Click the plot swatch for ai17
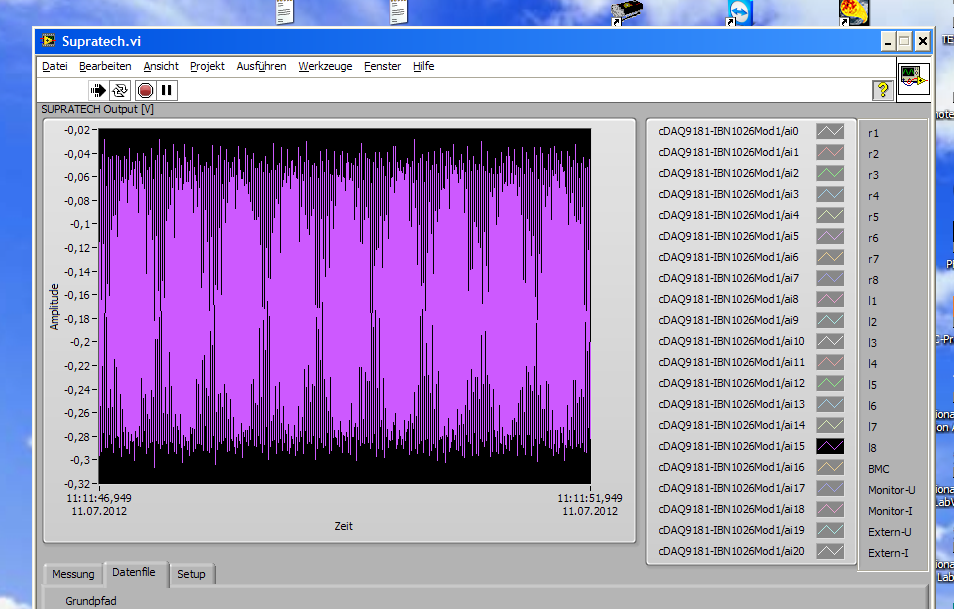Screen dimensions: 954x609 [830, 488]
